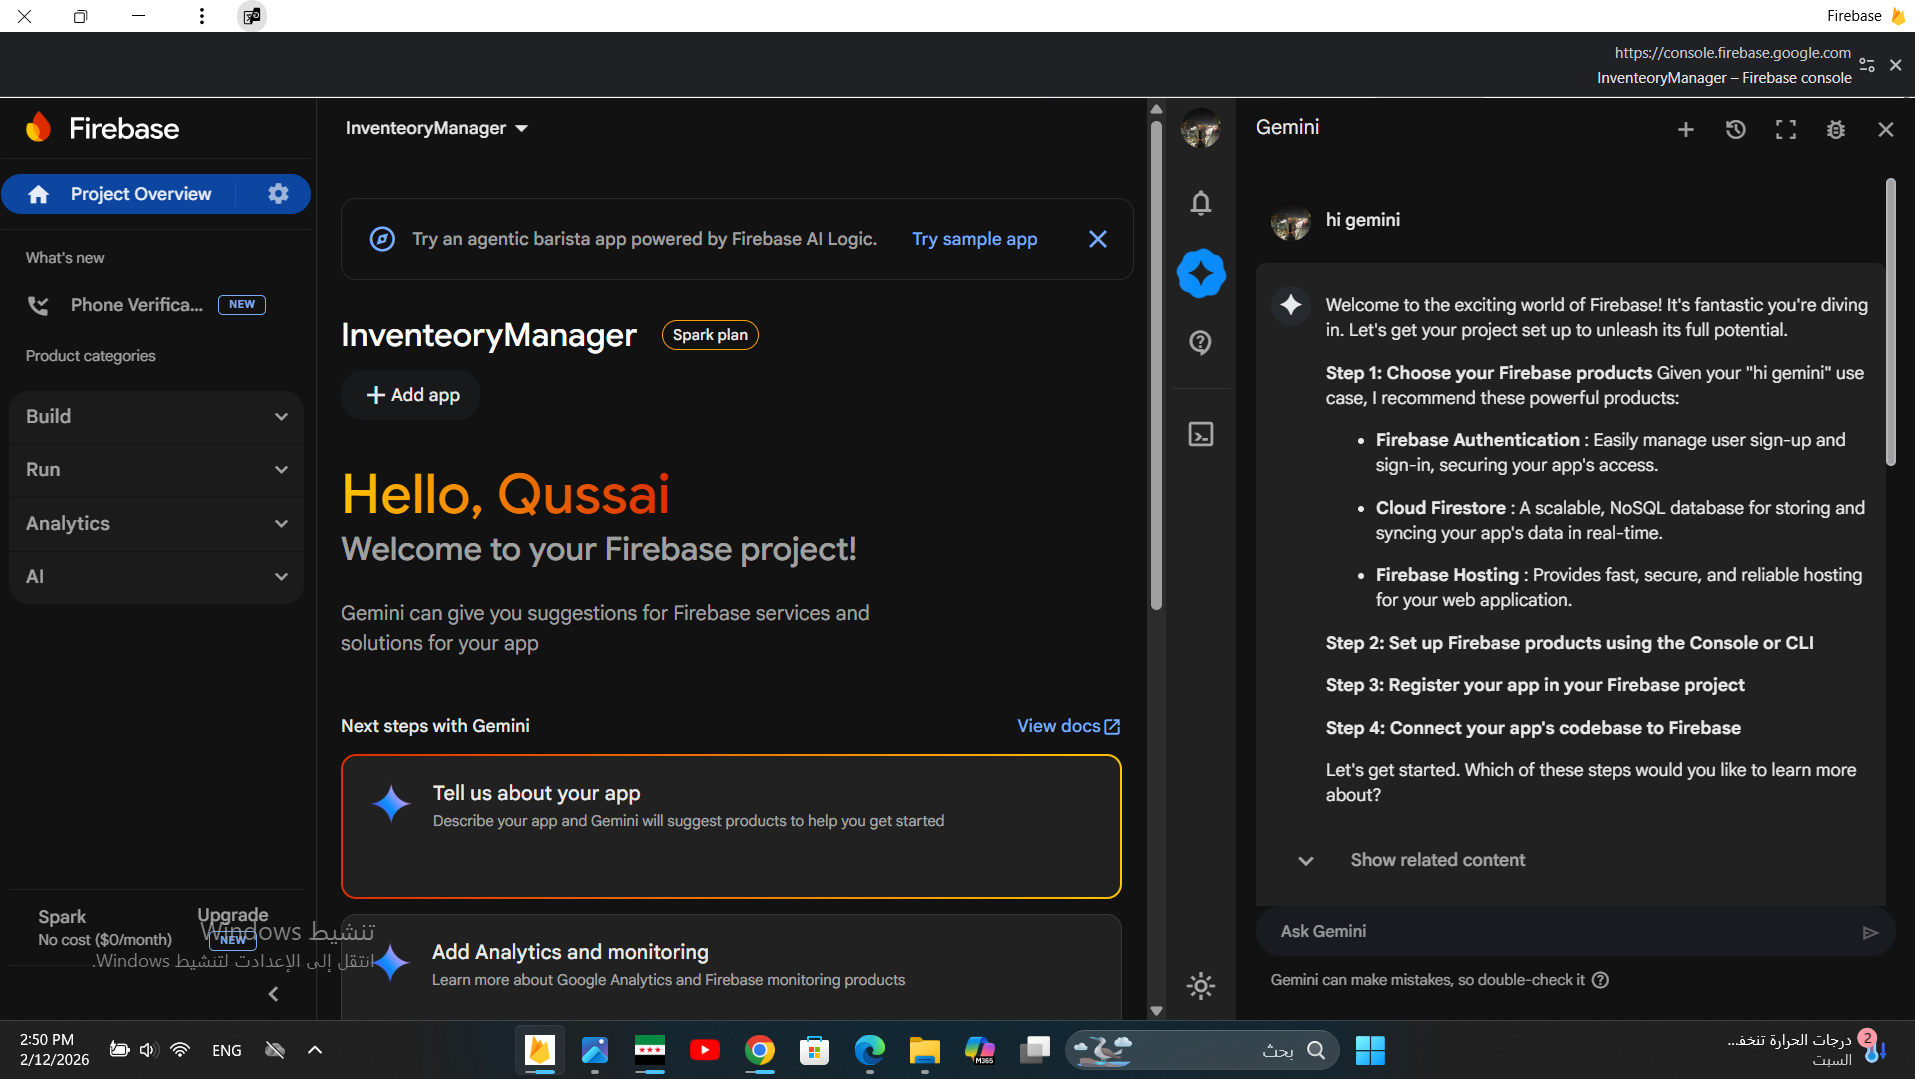The width and height of the screenshot is (1915, 1079).
Task: Open Phone Verification menu item
Action: click(136, 305)
